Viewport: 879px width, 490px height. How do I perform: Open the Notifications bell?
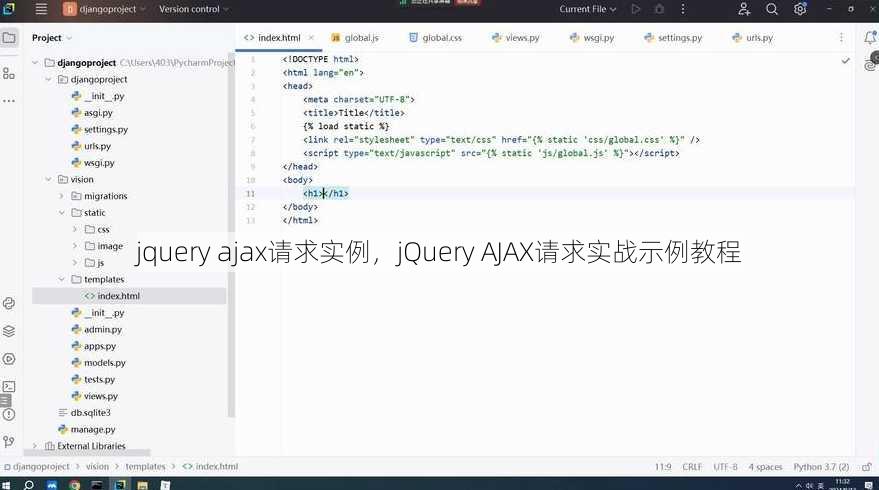[x=869, y=38]
